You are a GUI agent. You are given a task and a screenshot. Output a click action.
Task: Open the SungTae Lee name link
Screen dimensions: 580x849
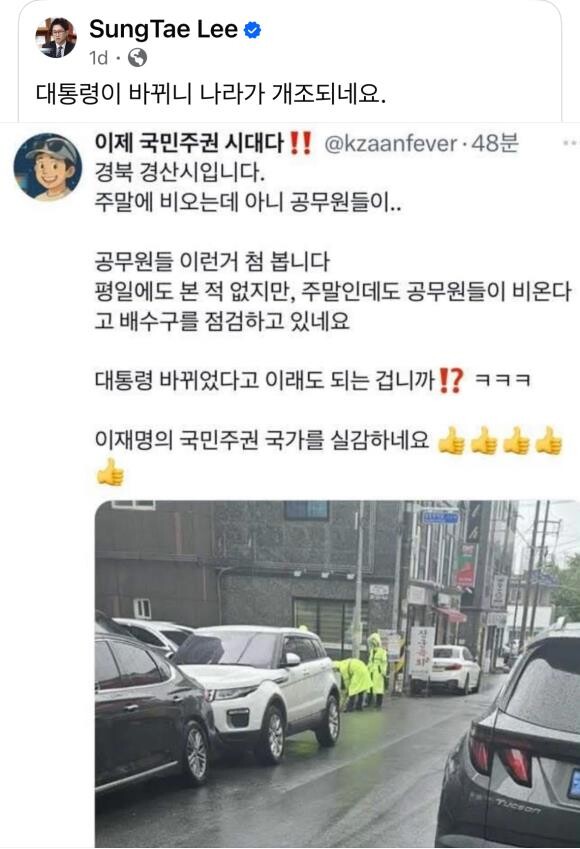coord(163,29)
